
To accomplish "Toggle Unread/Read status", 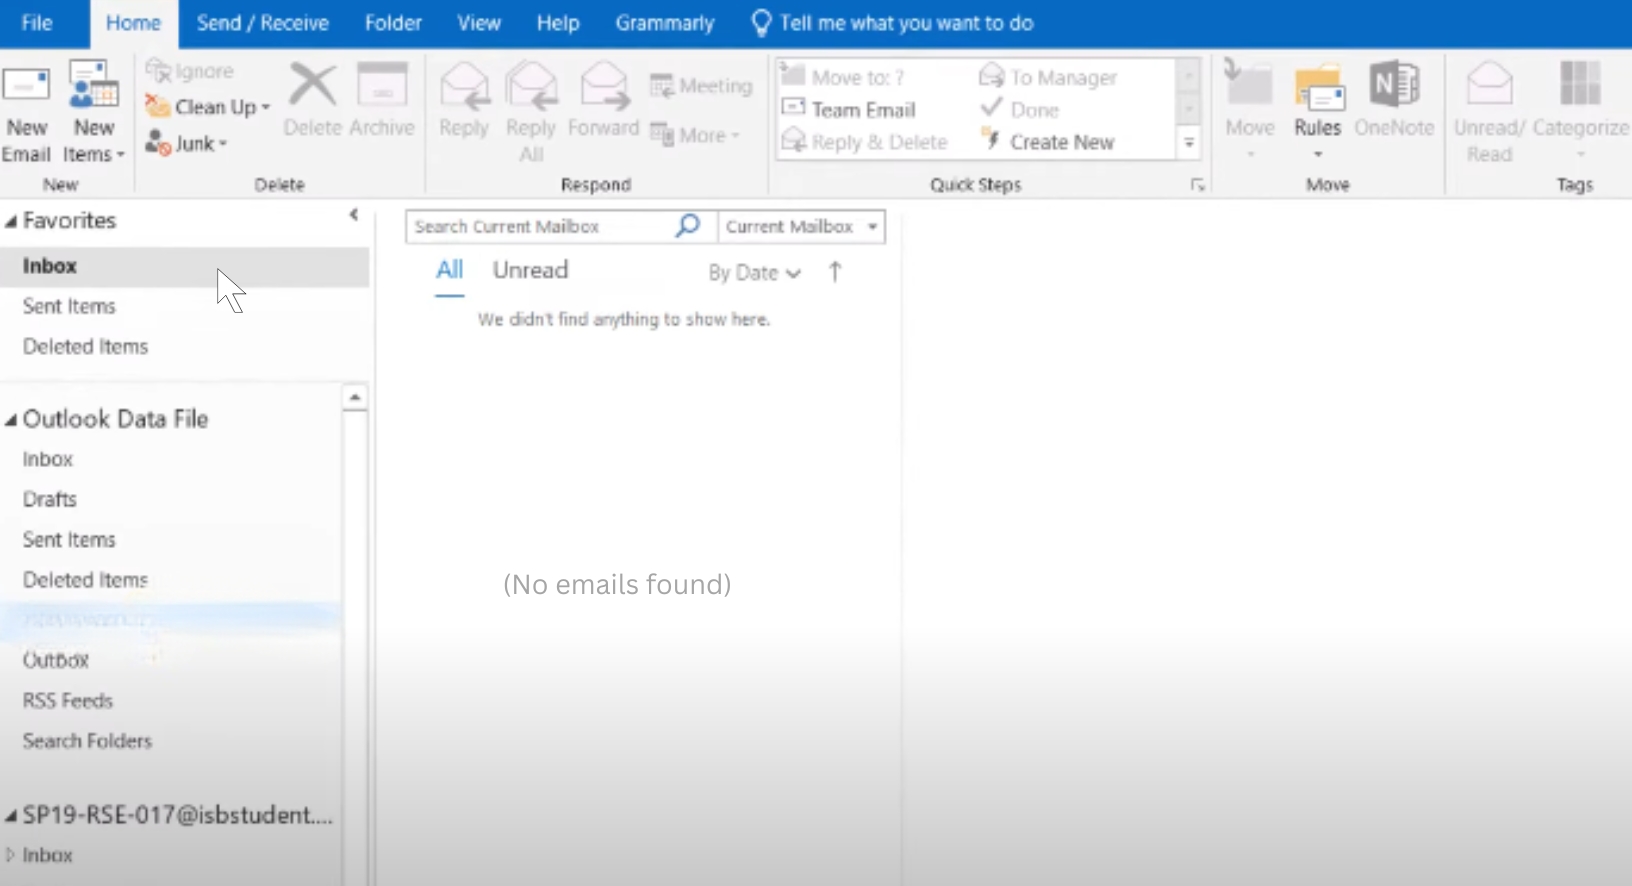I will (x=1489, y=111).
